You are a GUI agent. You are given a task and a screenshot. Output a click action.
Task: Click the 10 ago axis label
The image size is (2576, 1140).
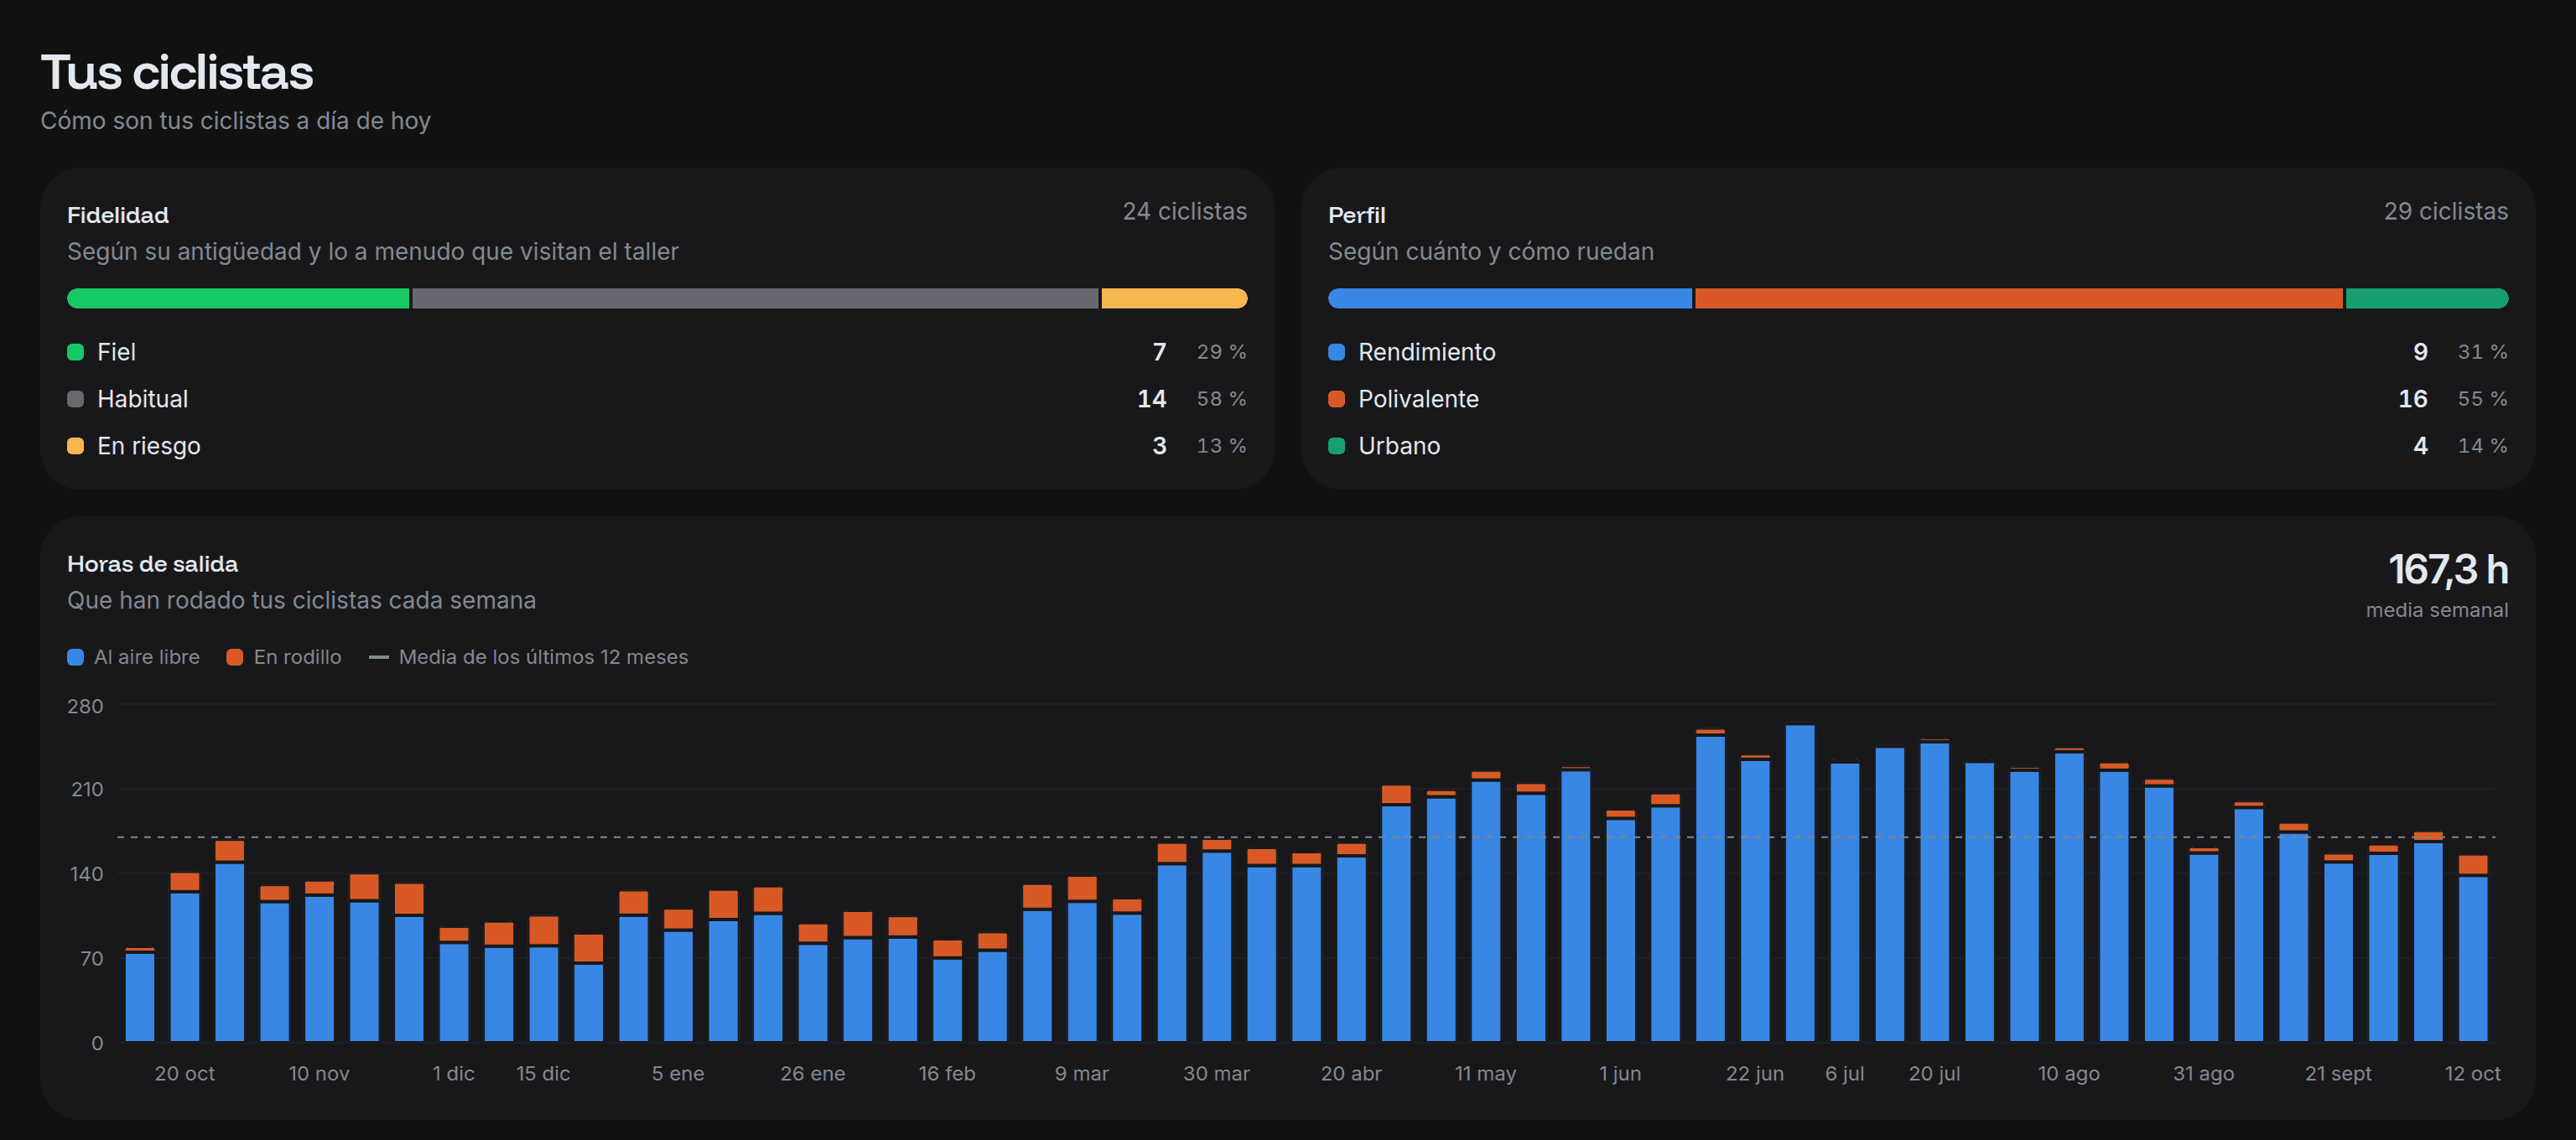click(x=2068, y=1073)
